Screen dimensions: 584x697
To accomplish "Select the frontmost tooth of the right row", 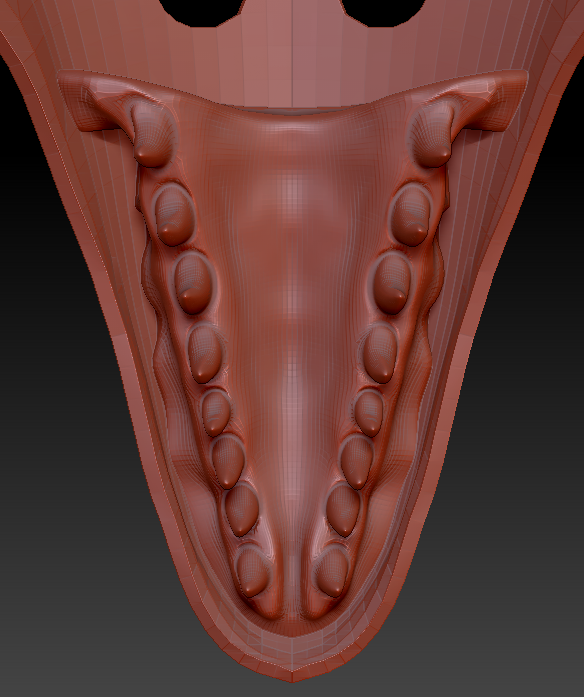I will 332,571.
